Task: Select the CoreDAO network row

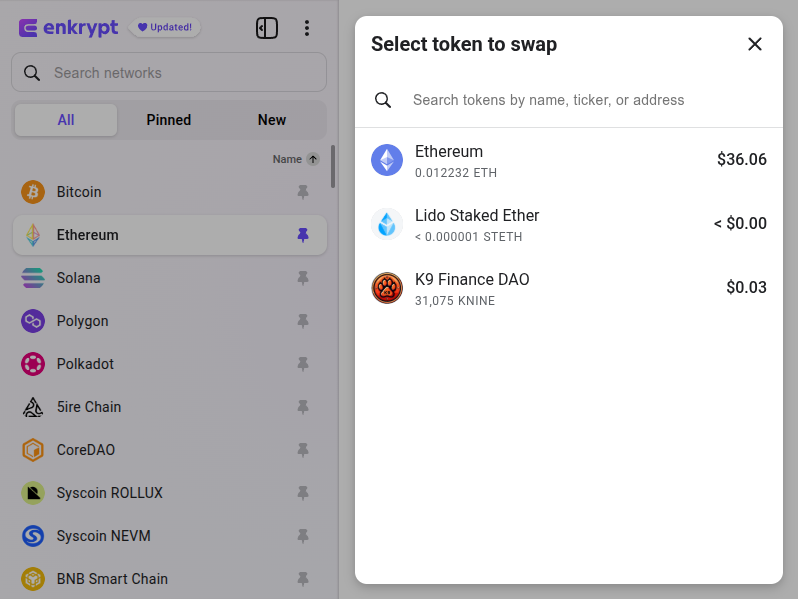Action: pyautogui.click(x=169, y=450)
